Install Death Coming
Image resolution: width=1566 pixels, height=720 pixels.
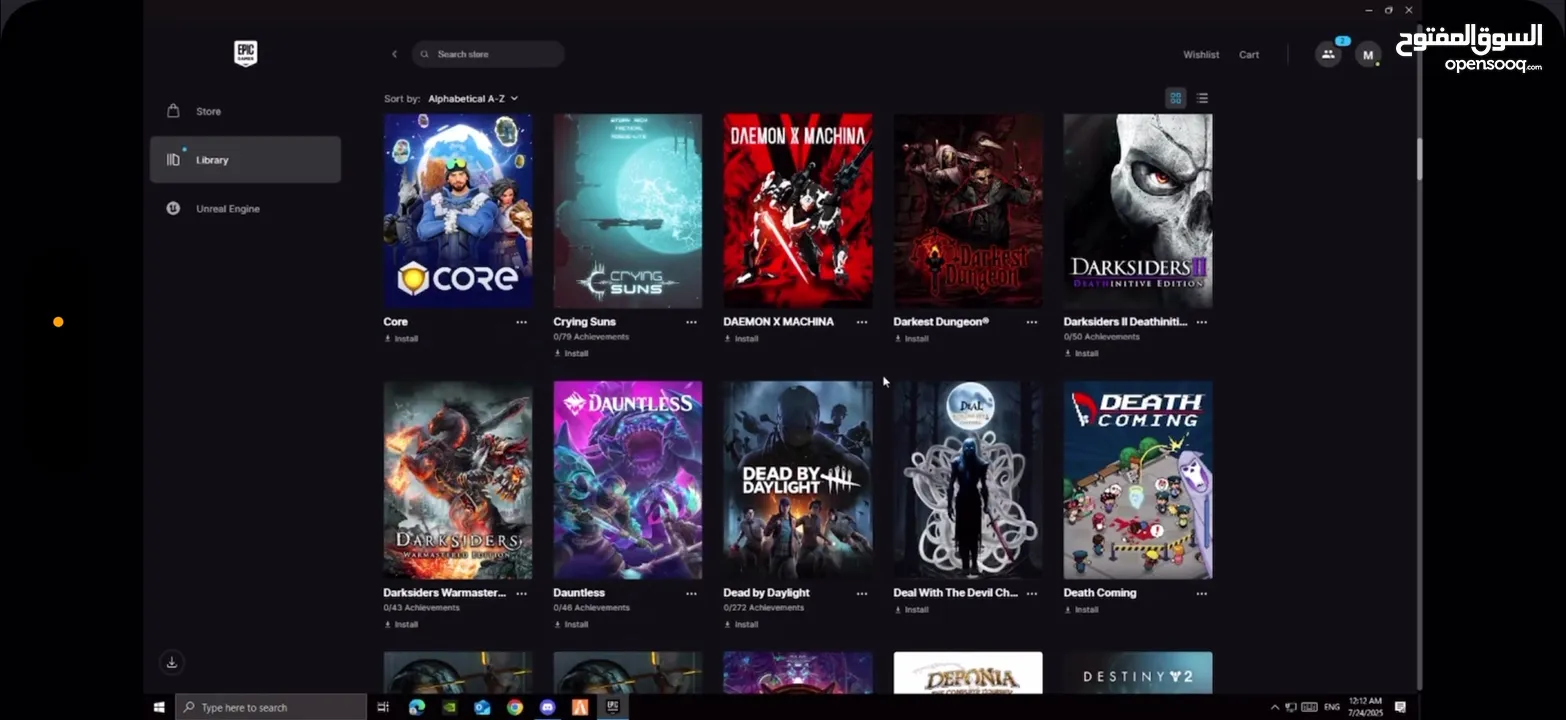1081,610
